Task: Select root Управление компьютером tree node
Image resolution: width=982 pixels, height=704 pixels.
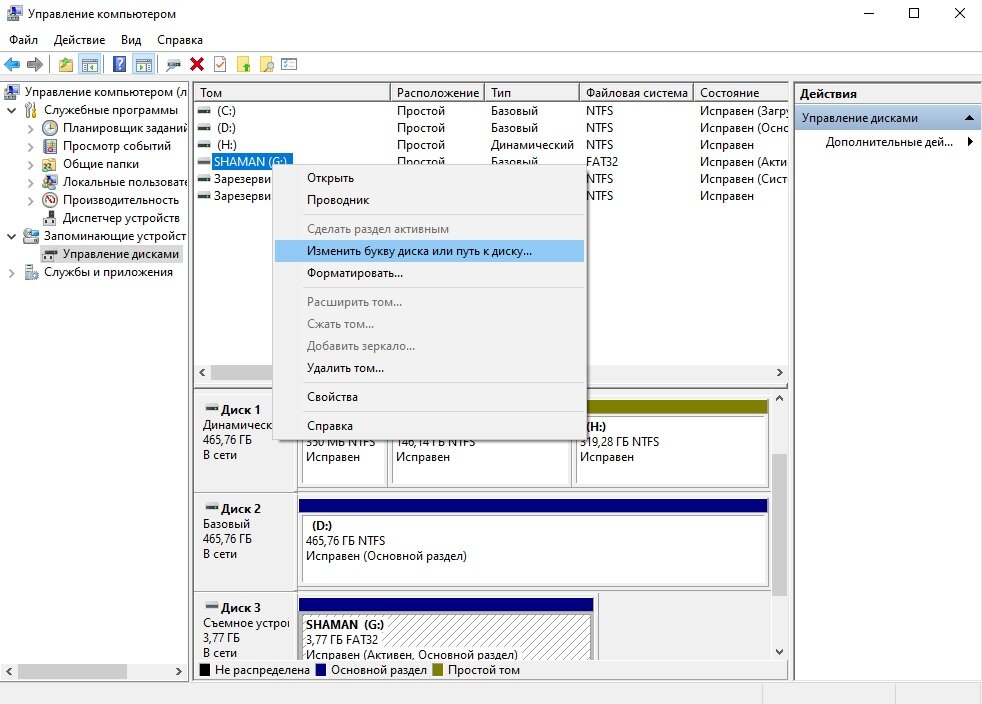Action: click(x=105, y=92)
